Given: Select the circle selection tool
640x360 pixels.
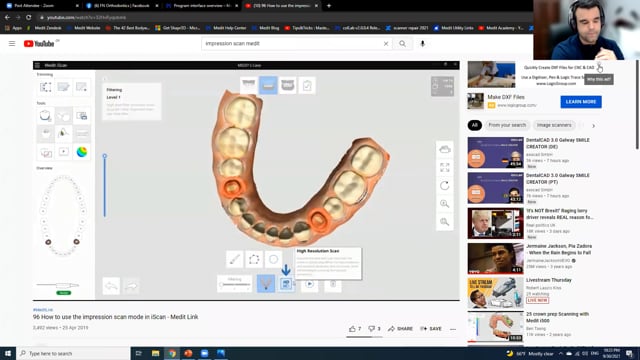Looking at the screenshot, I should [273, 259].
